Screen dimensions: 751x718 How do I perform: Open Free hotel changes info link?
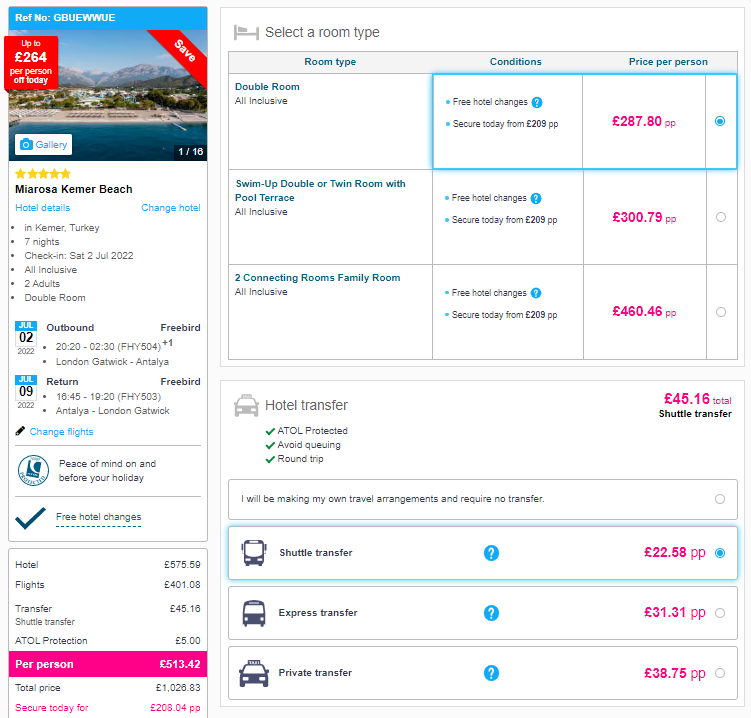[99, 517]
